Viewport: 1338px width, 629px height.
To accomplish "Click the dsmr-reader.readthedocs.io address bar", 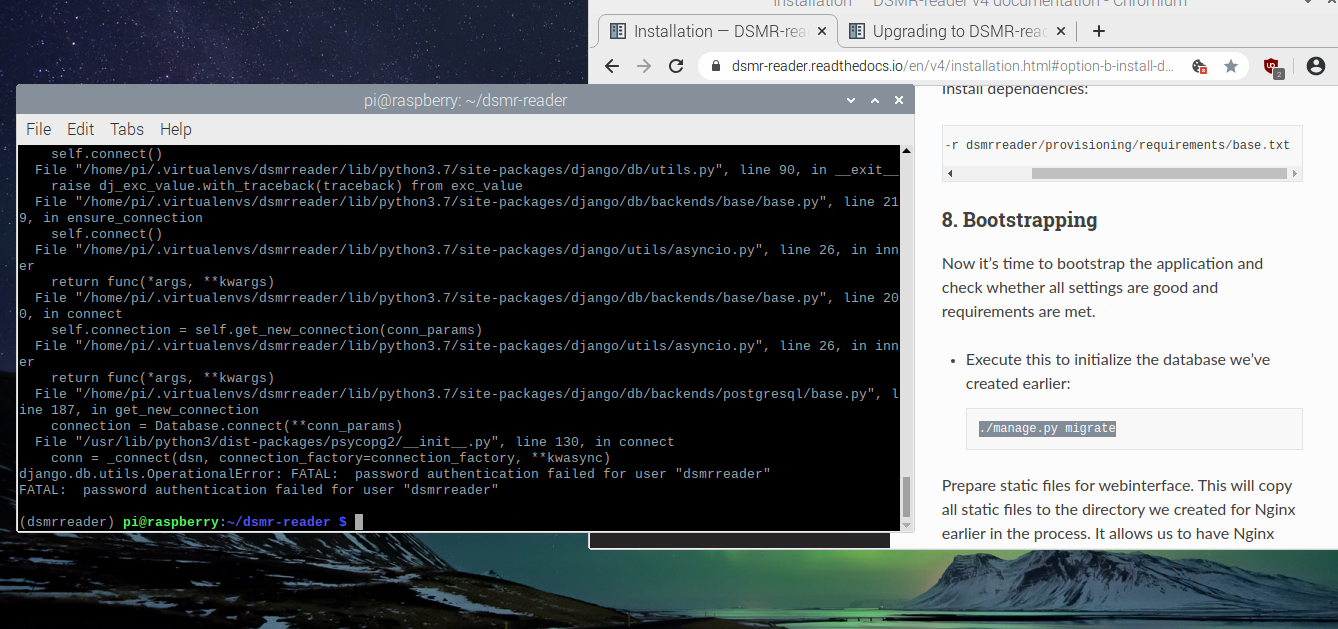I will click(x=900, y=66).
